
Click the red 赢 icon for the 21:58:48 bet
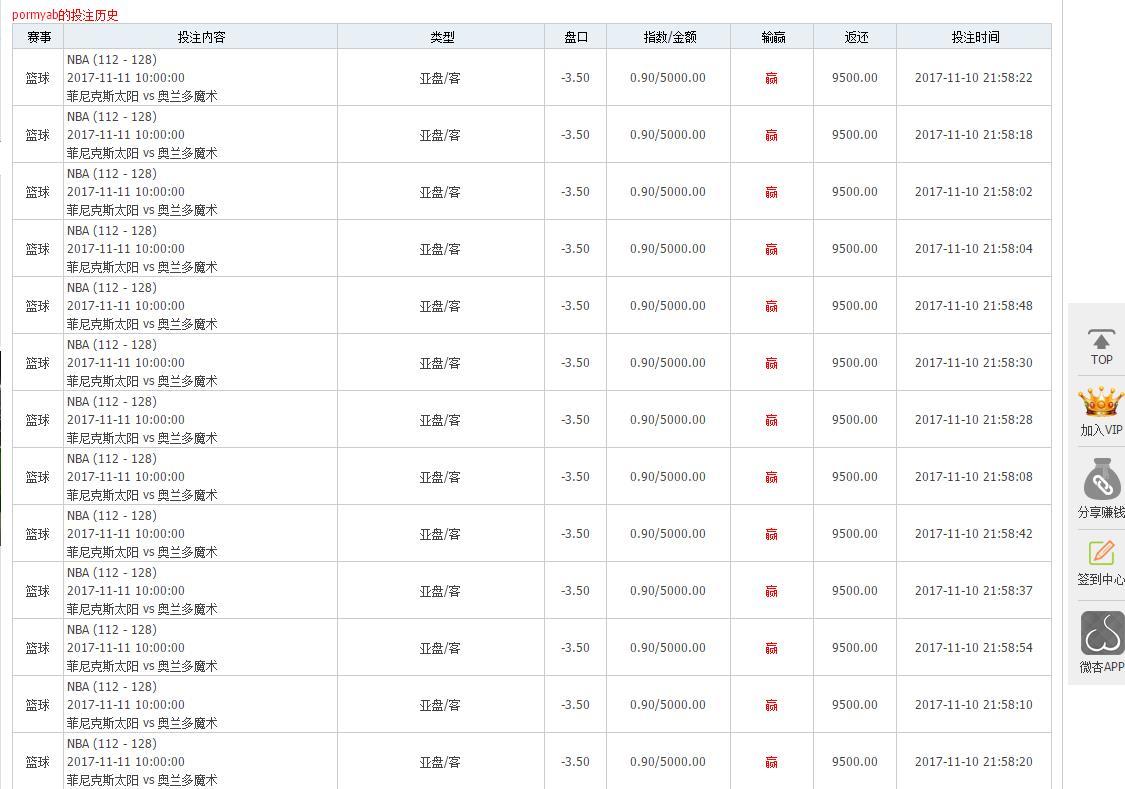coord(771,306)
